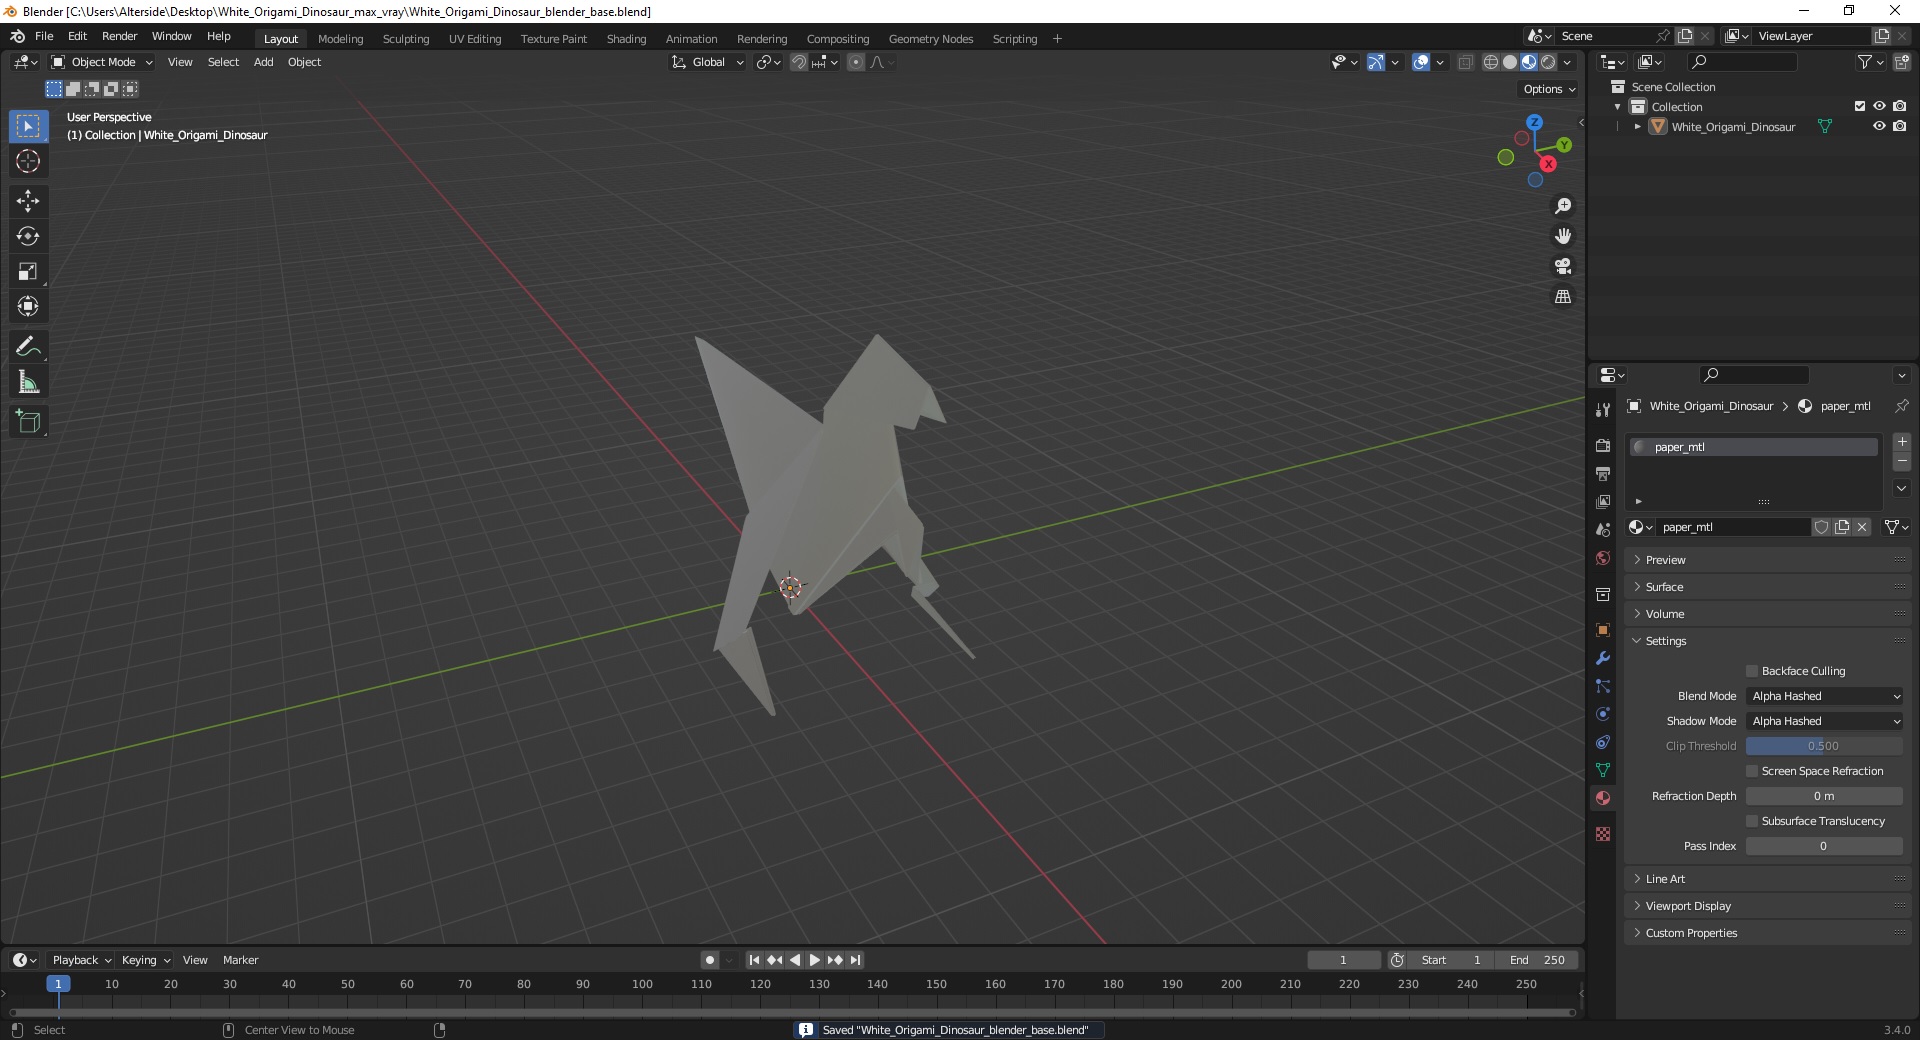
Task: Switch to the UV Editing workspace tab
Action: [x=475, y=39]
